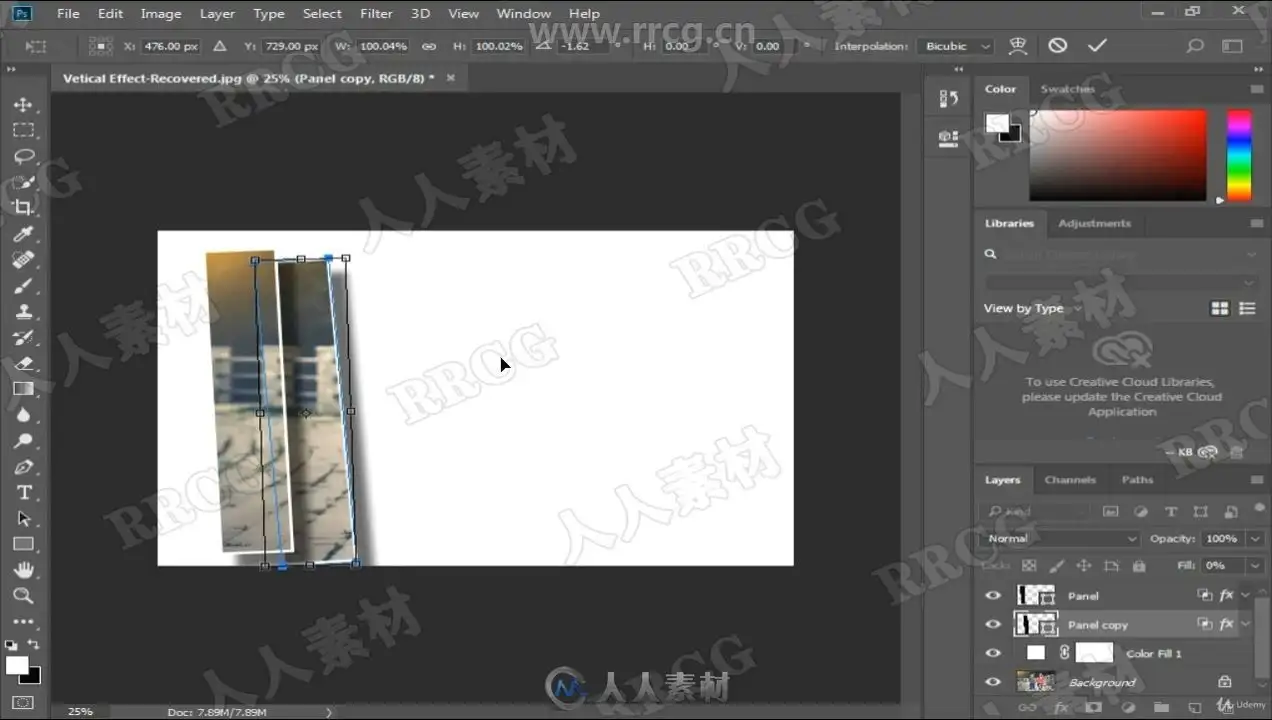Switch to the Swatches tab
Screen dimensions: 1272x720
(x=1067, y=89)
